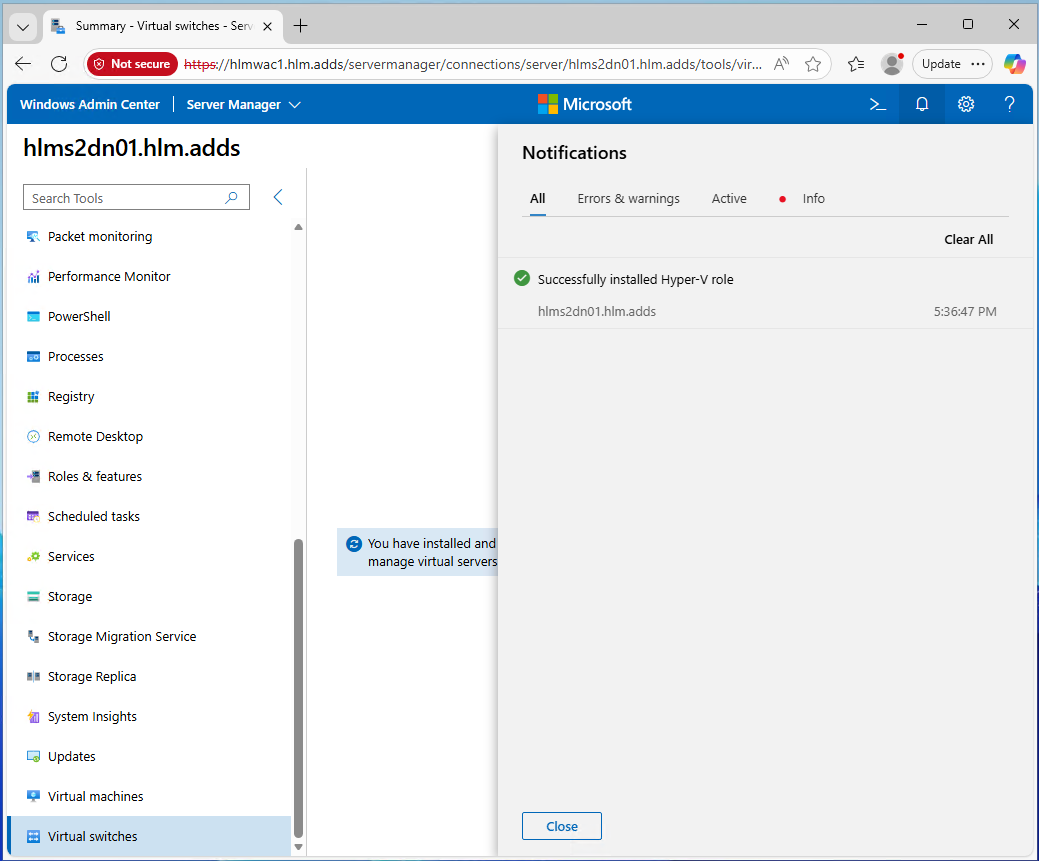Click Clear All notifications

click(968, 240)
